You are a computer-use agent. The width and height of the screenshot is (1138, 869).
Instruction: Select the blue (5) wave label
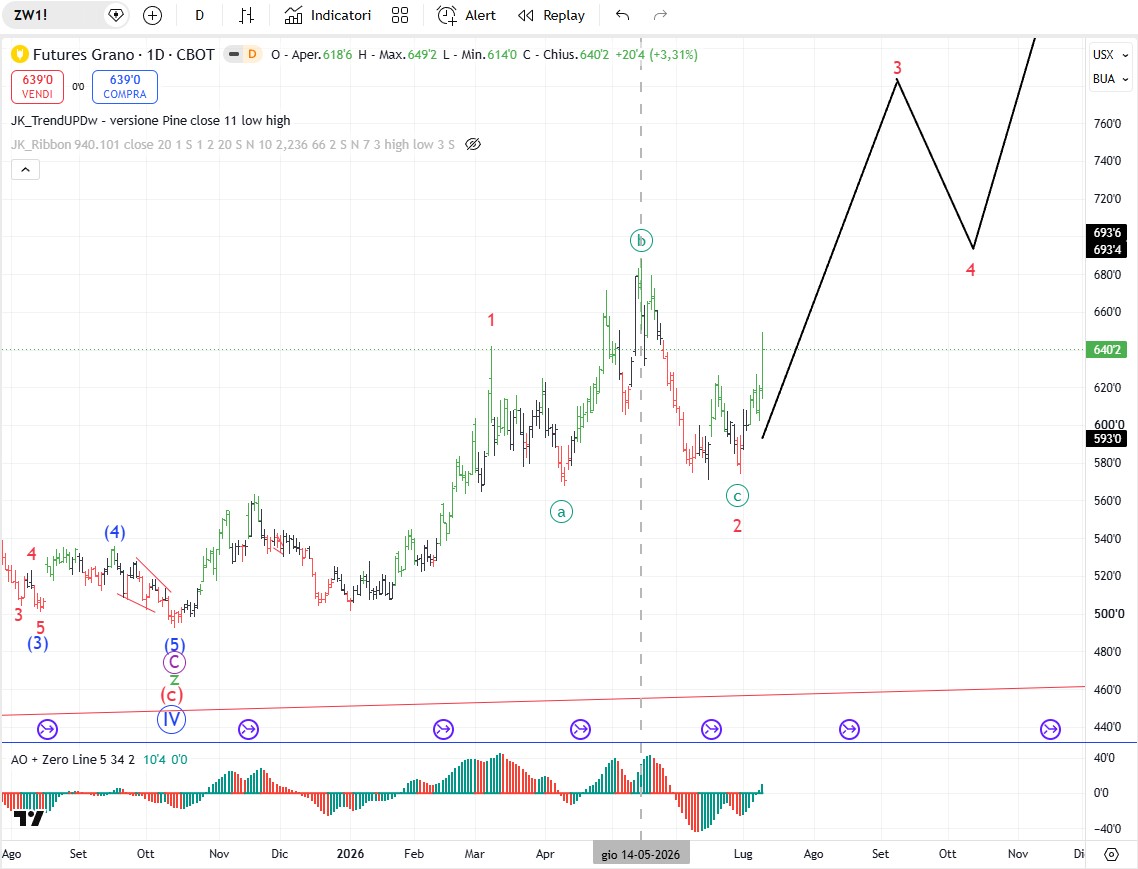pos(174,644)
